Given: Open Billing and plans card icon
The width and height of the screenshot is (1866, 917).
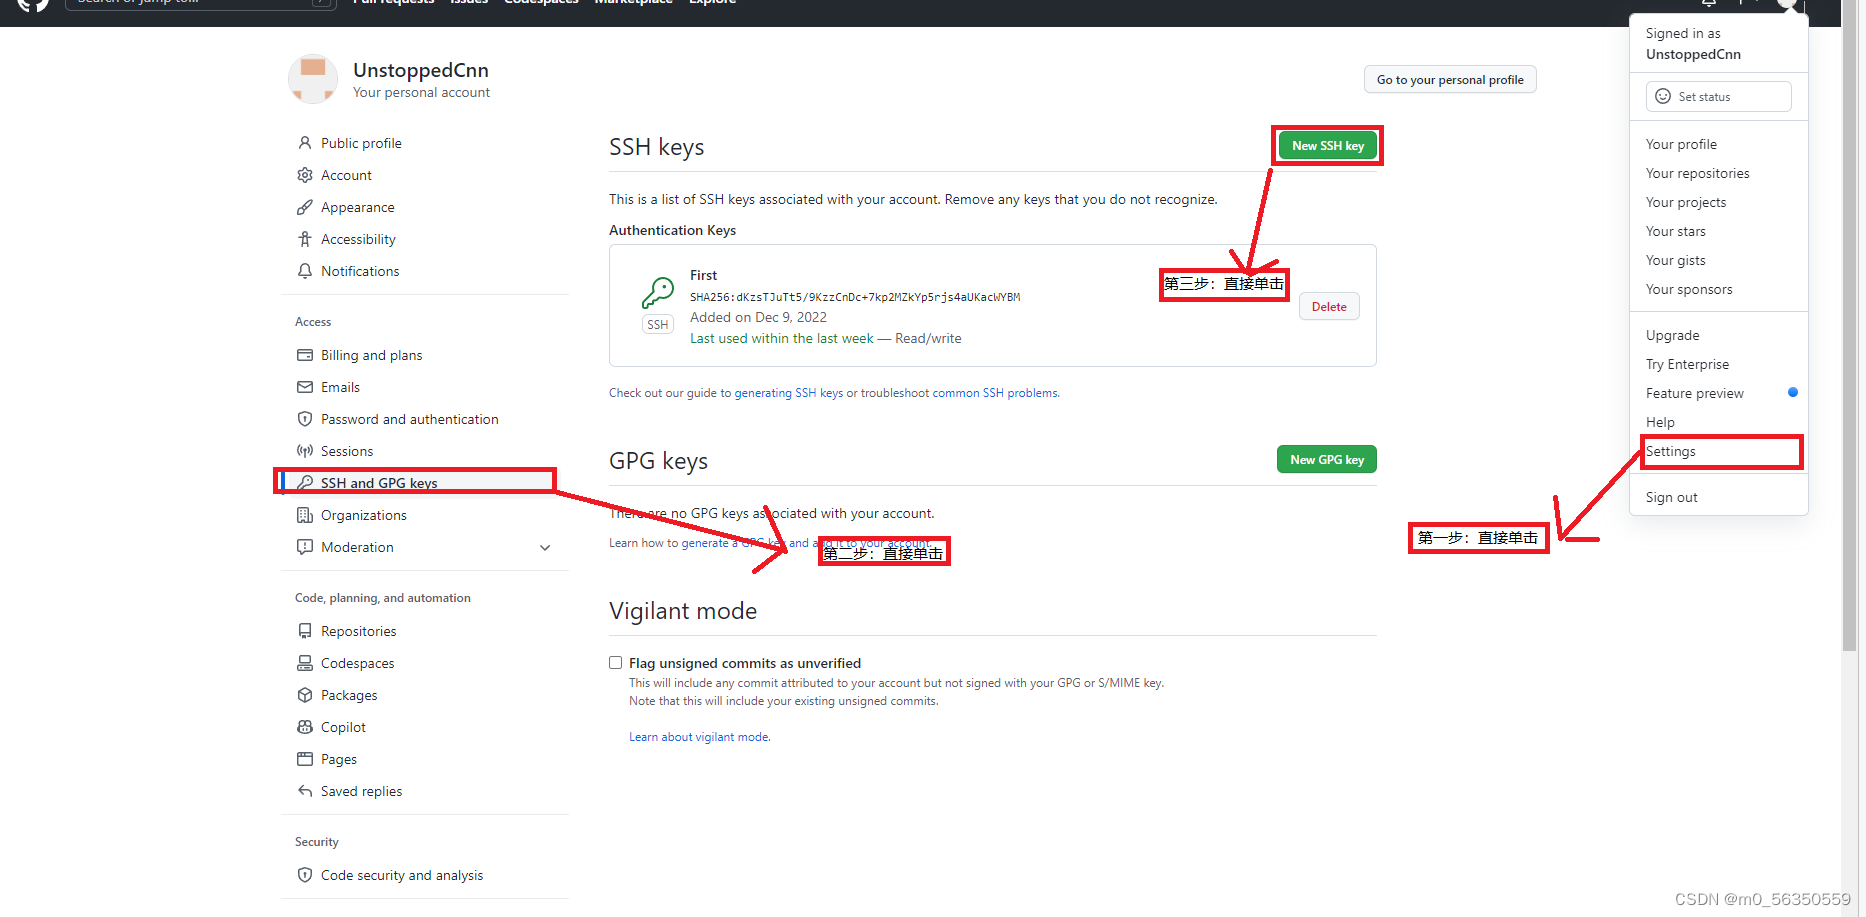Looking at the screenshot, I should (305, 355).
